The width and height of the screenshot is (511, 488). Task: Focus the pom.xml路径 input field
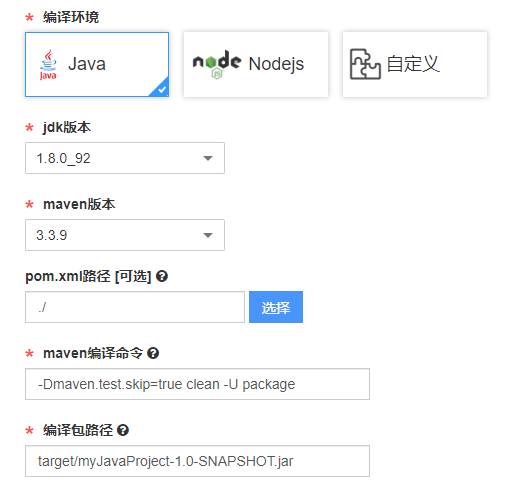point(135,307)
